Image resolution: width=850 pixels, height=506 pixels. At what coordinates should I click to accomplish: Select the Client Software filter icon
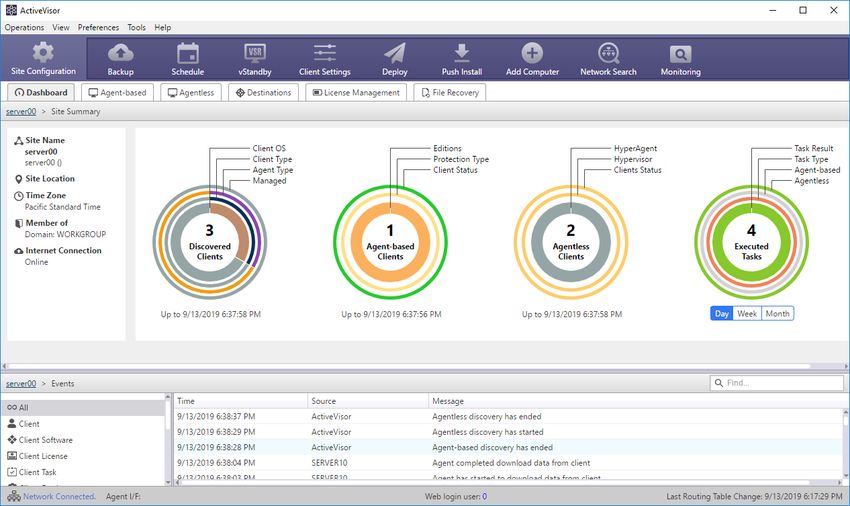point(12,440)
